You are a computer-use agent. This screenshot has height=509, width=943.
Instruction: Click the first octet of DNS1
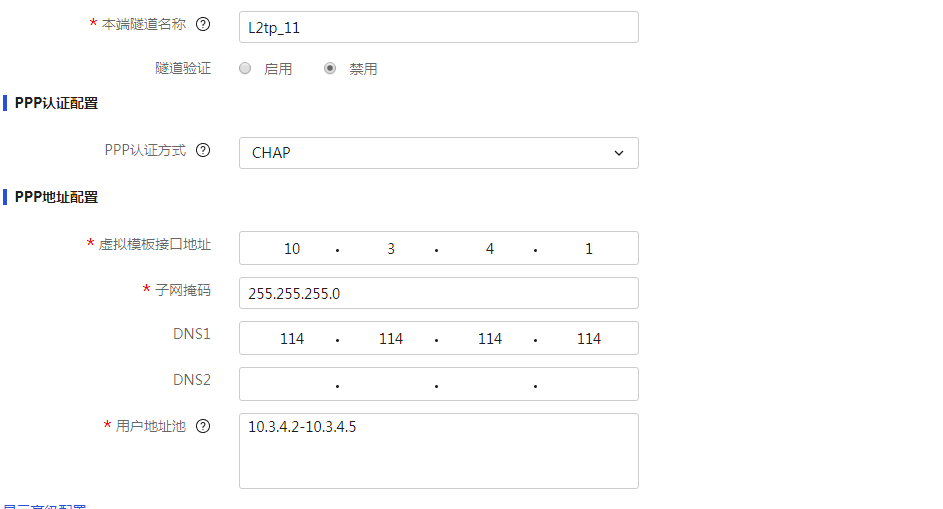point(291,339)
